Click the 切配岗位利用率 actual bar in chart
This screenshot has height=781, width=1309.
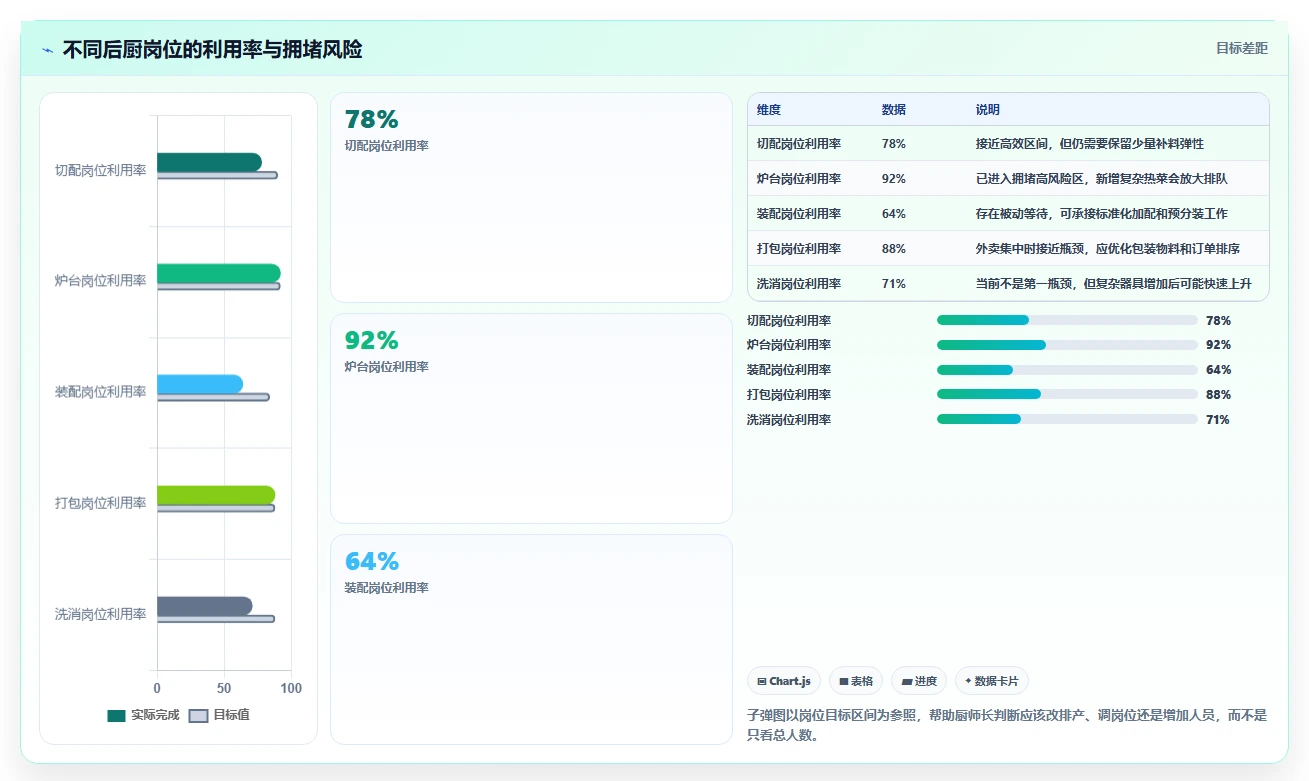[x=209, y=162]
